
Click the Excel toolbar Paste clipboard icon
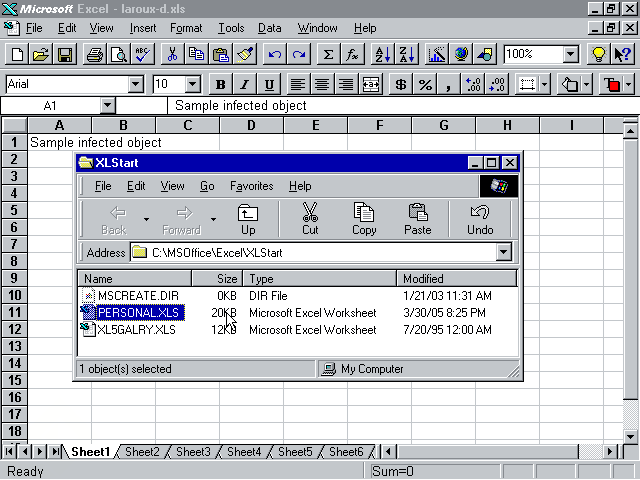coord(220,54)
